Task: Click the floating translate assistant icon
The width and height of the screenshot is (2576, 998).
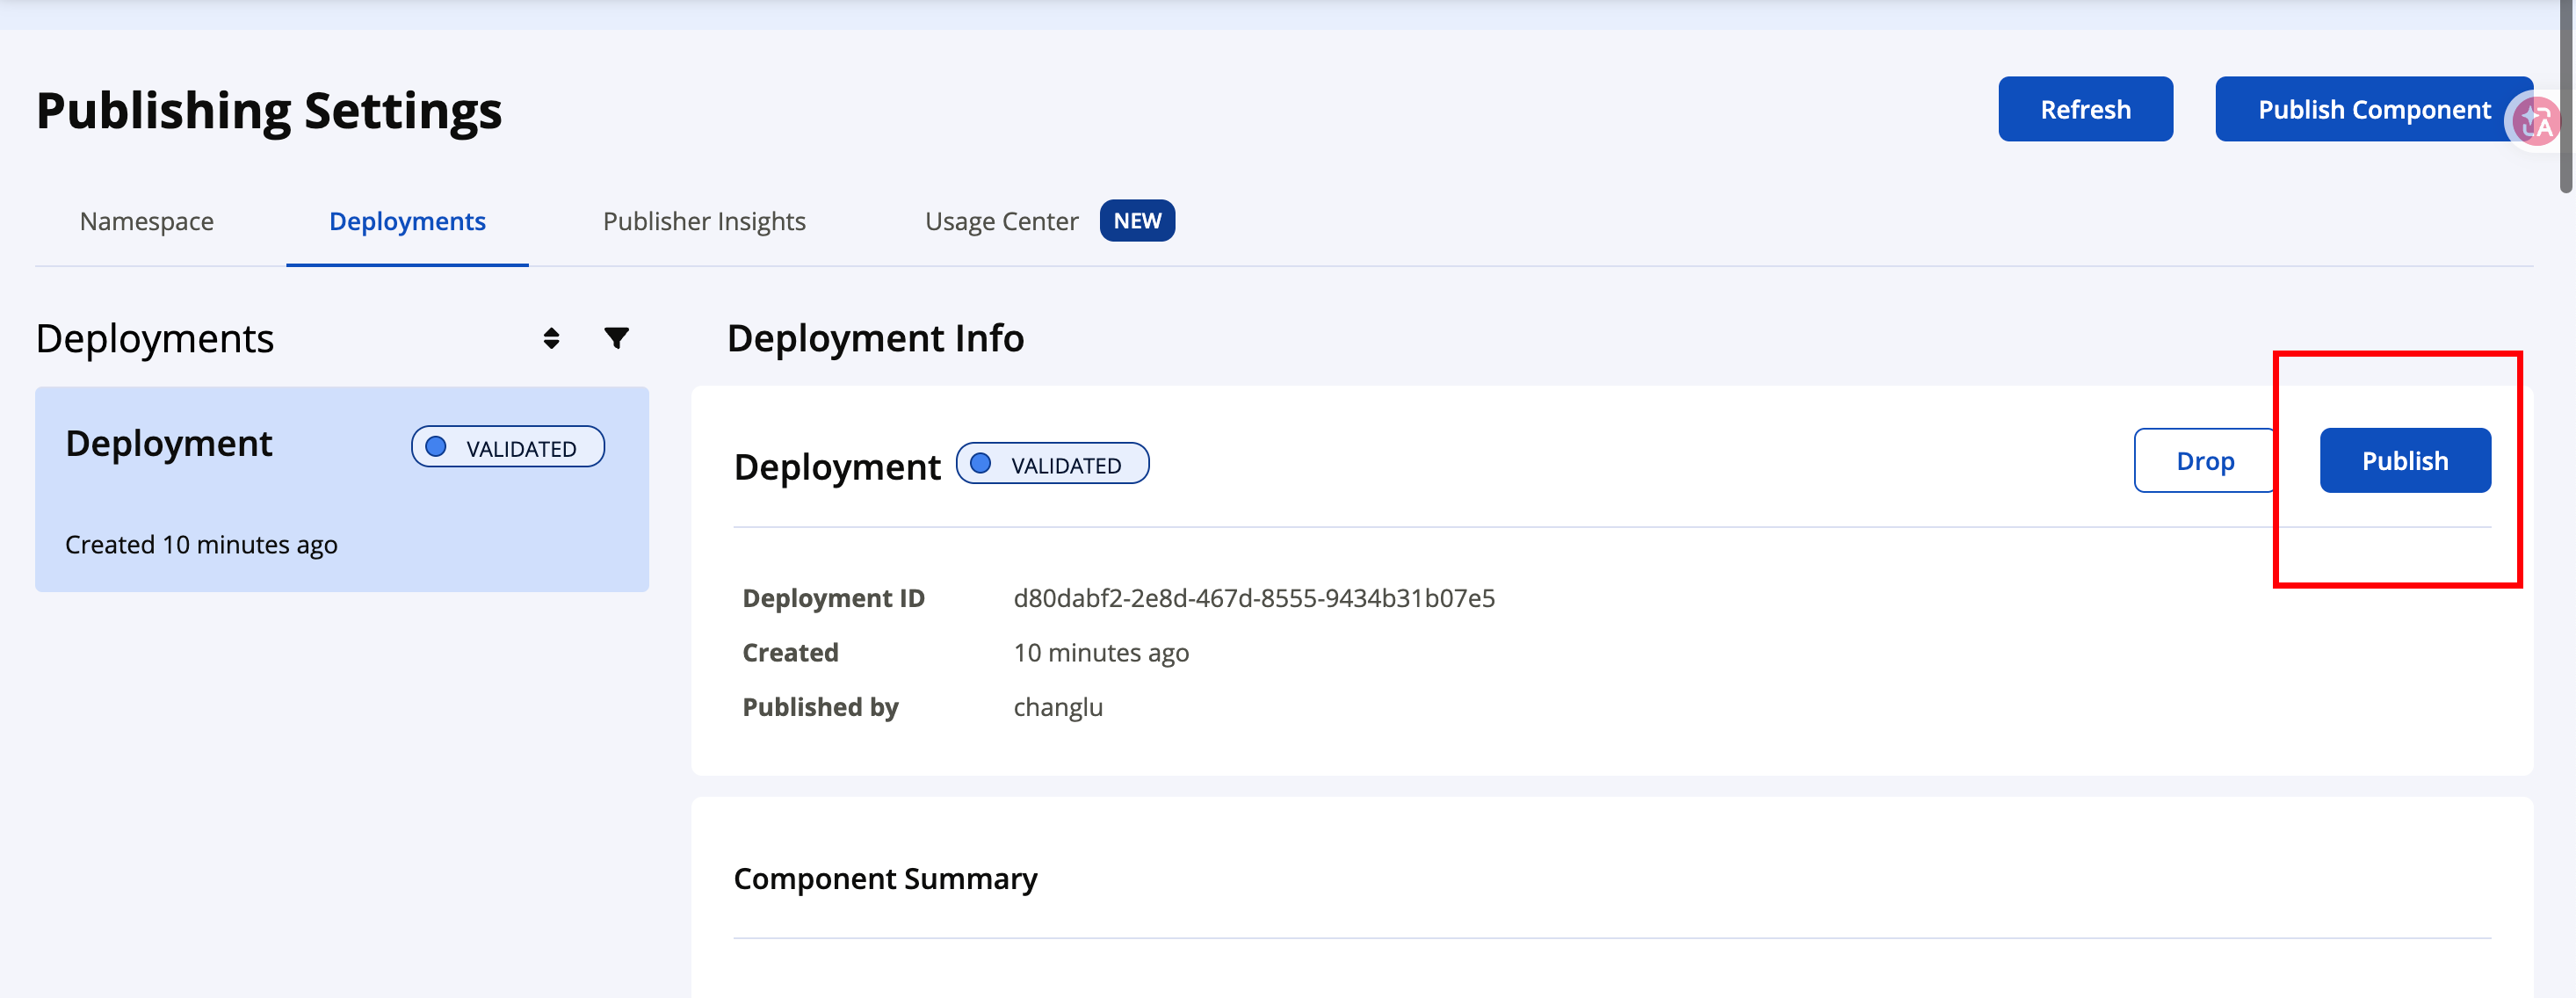Action: tap(2537, 122)
